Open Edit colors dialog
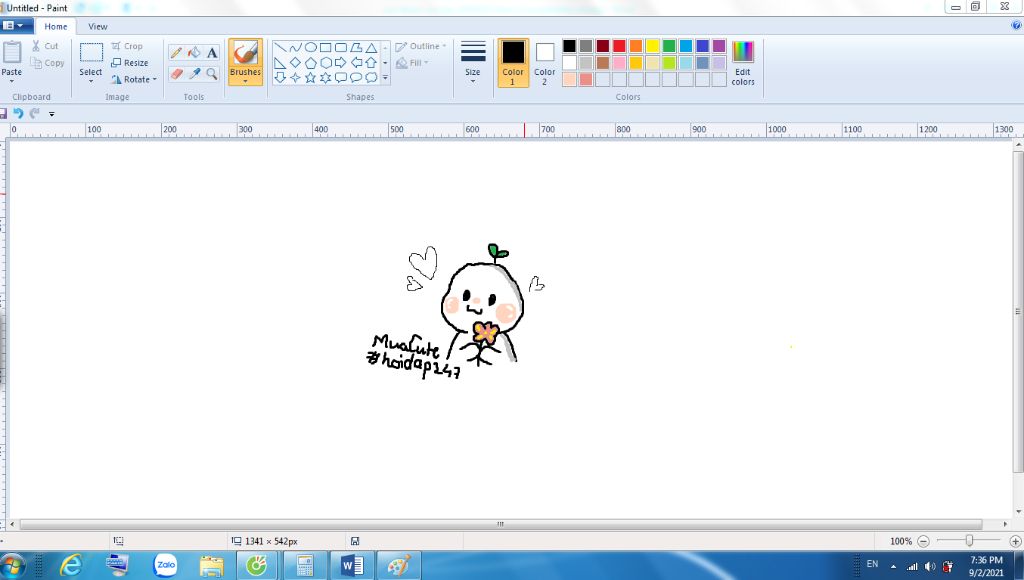Viewport: 1024px width, 580px height. [x=743, y=63]
